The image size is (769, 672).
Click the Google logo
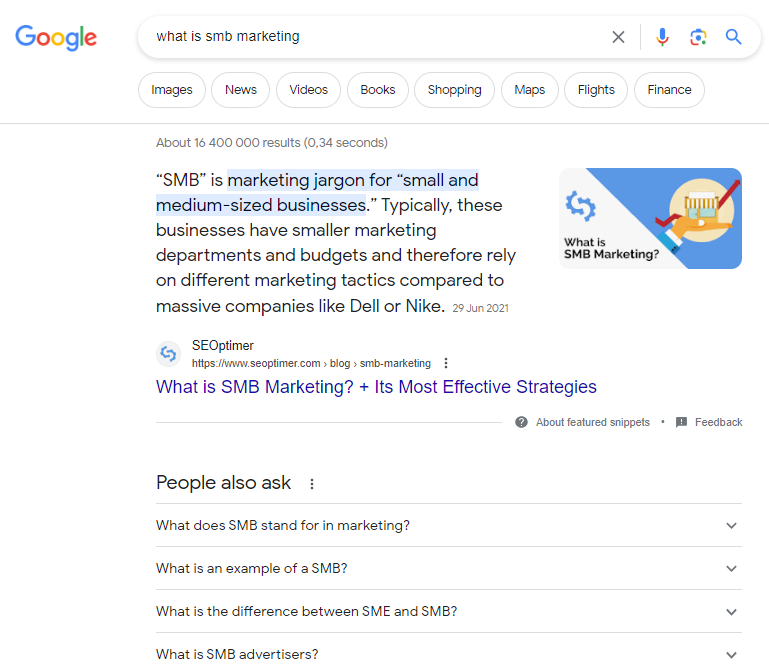[56, 38]
